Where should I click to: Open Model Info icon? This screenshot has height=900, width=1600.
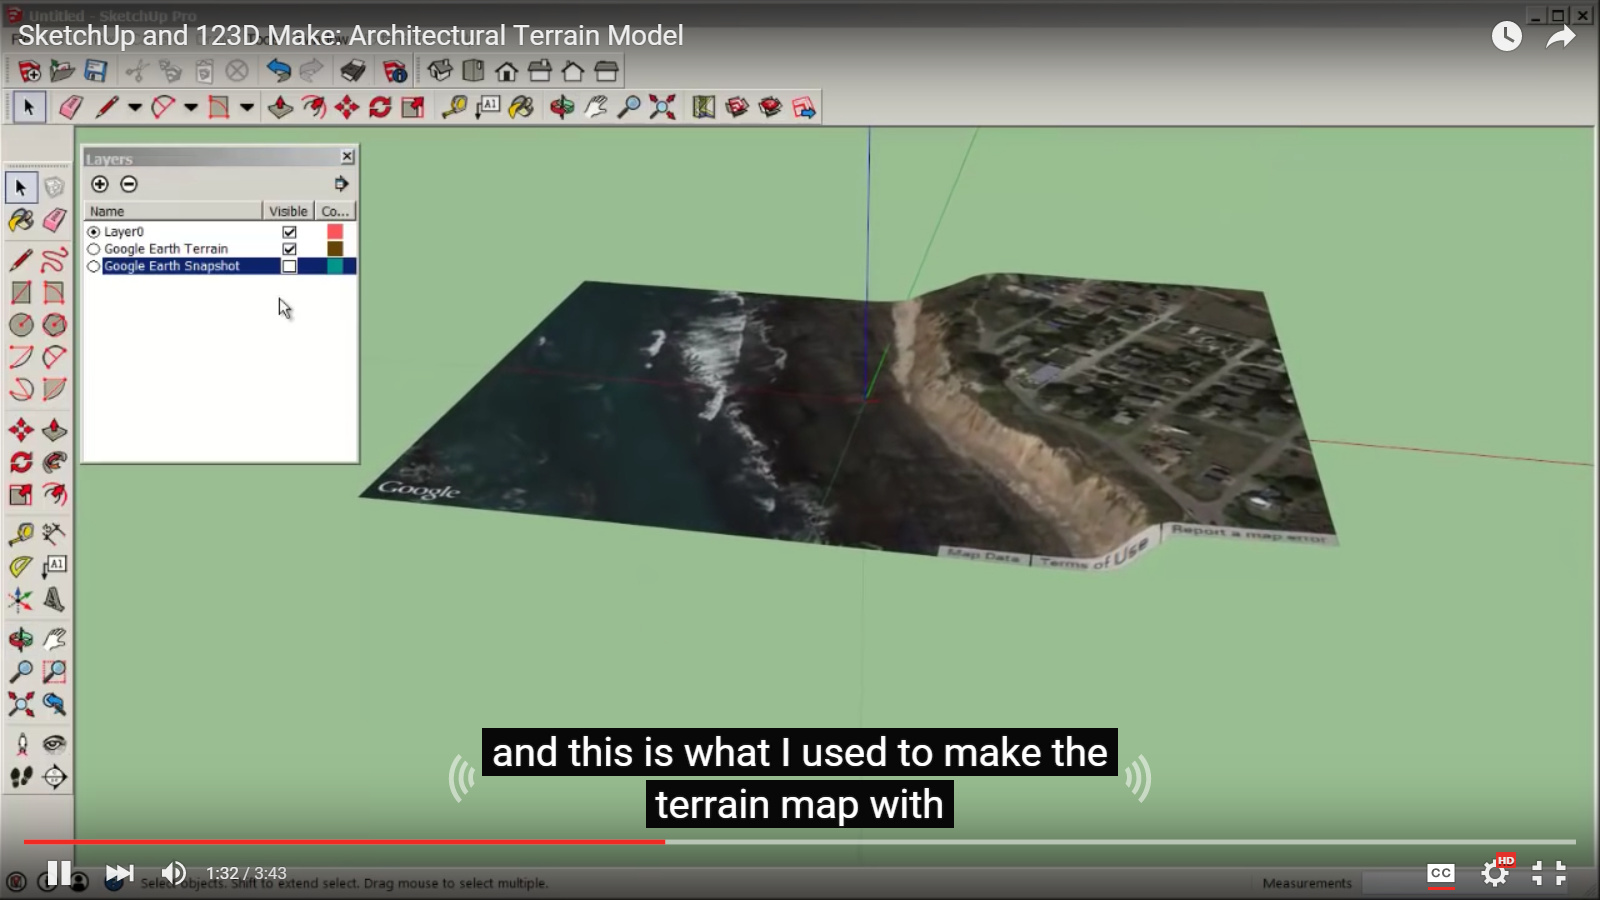click(395, 71)
